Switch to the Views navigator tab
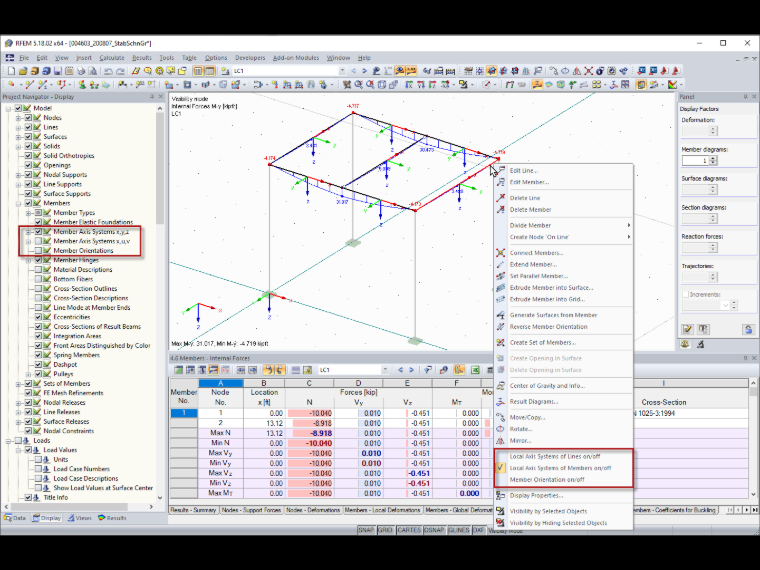Image resolution: width=760 pixels, height=570 pixels. (79, 518)
